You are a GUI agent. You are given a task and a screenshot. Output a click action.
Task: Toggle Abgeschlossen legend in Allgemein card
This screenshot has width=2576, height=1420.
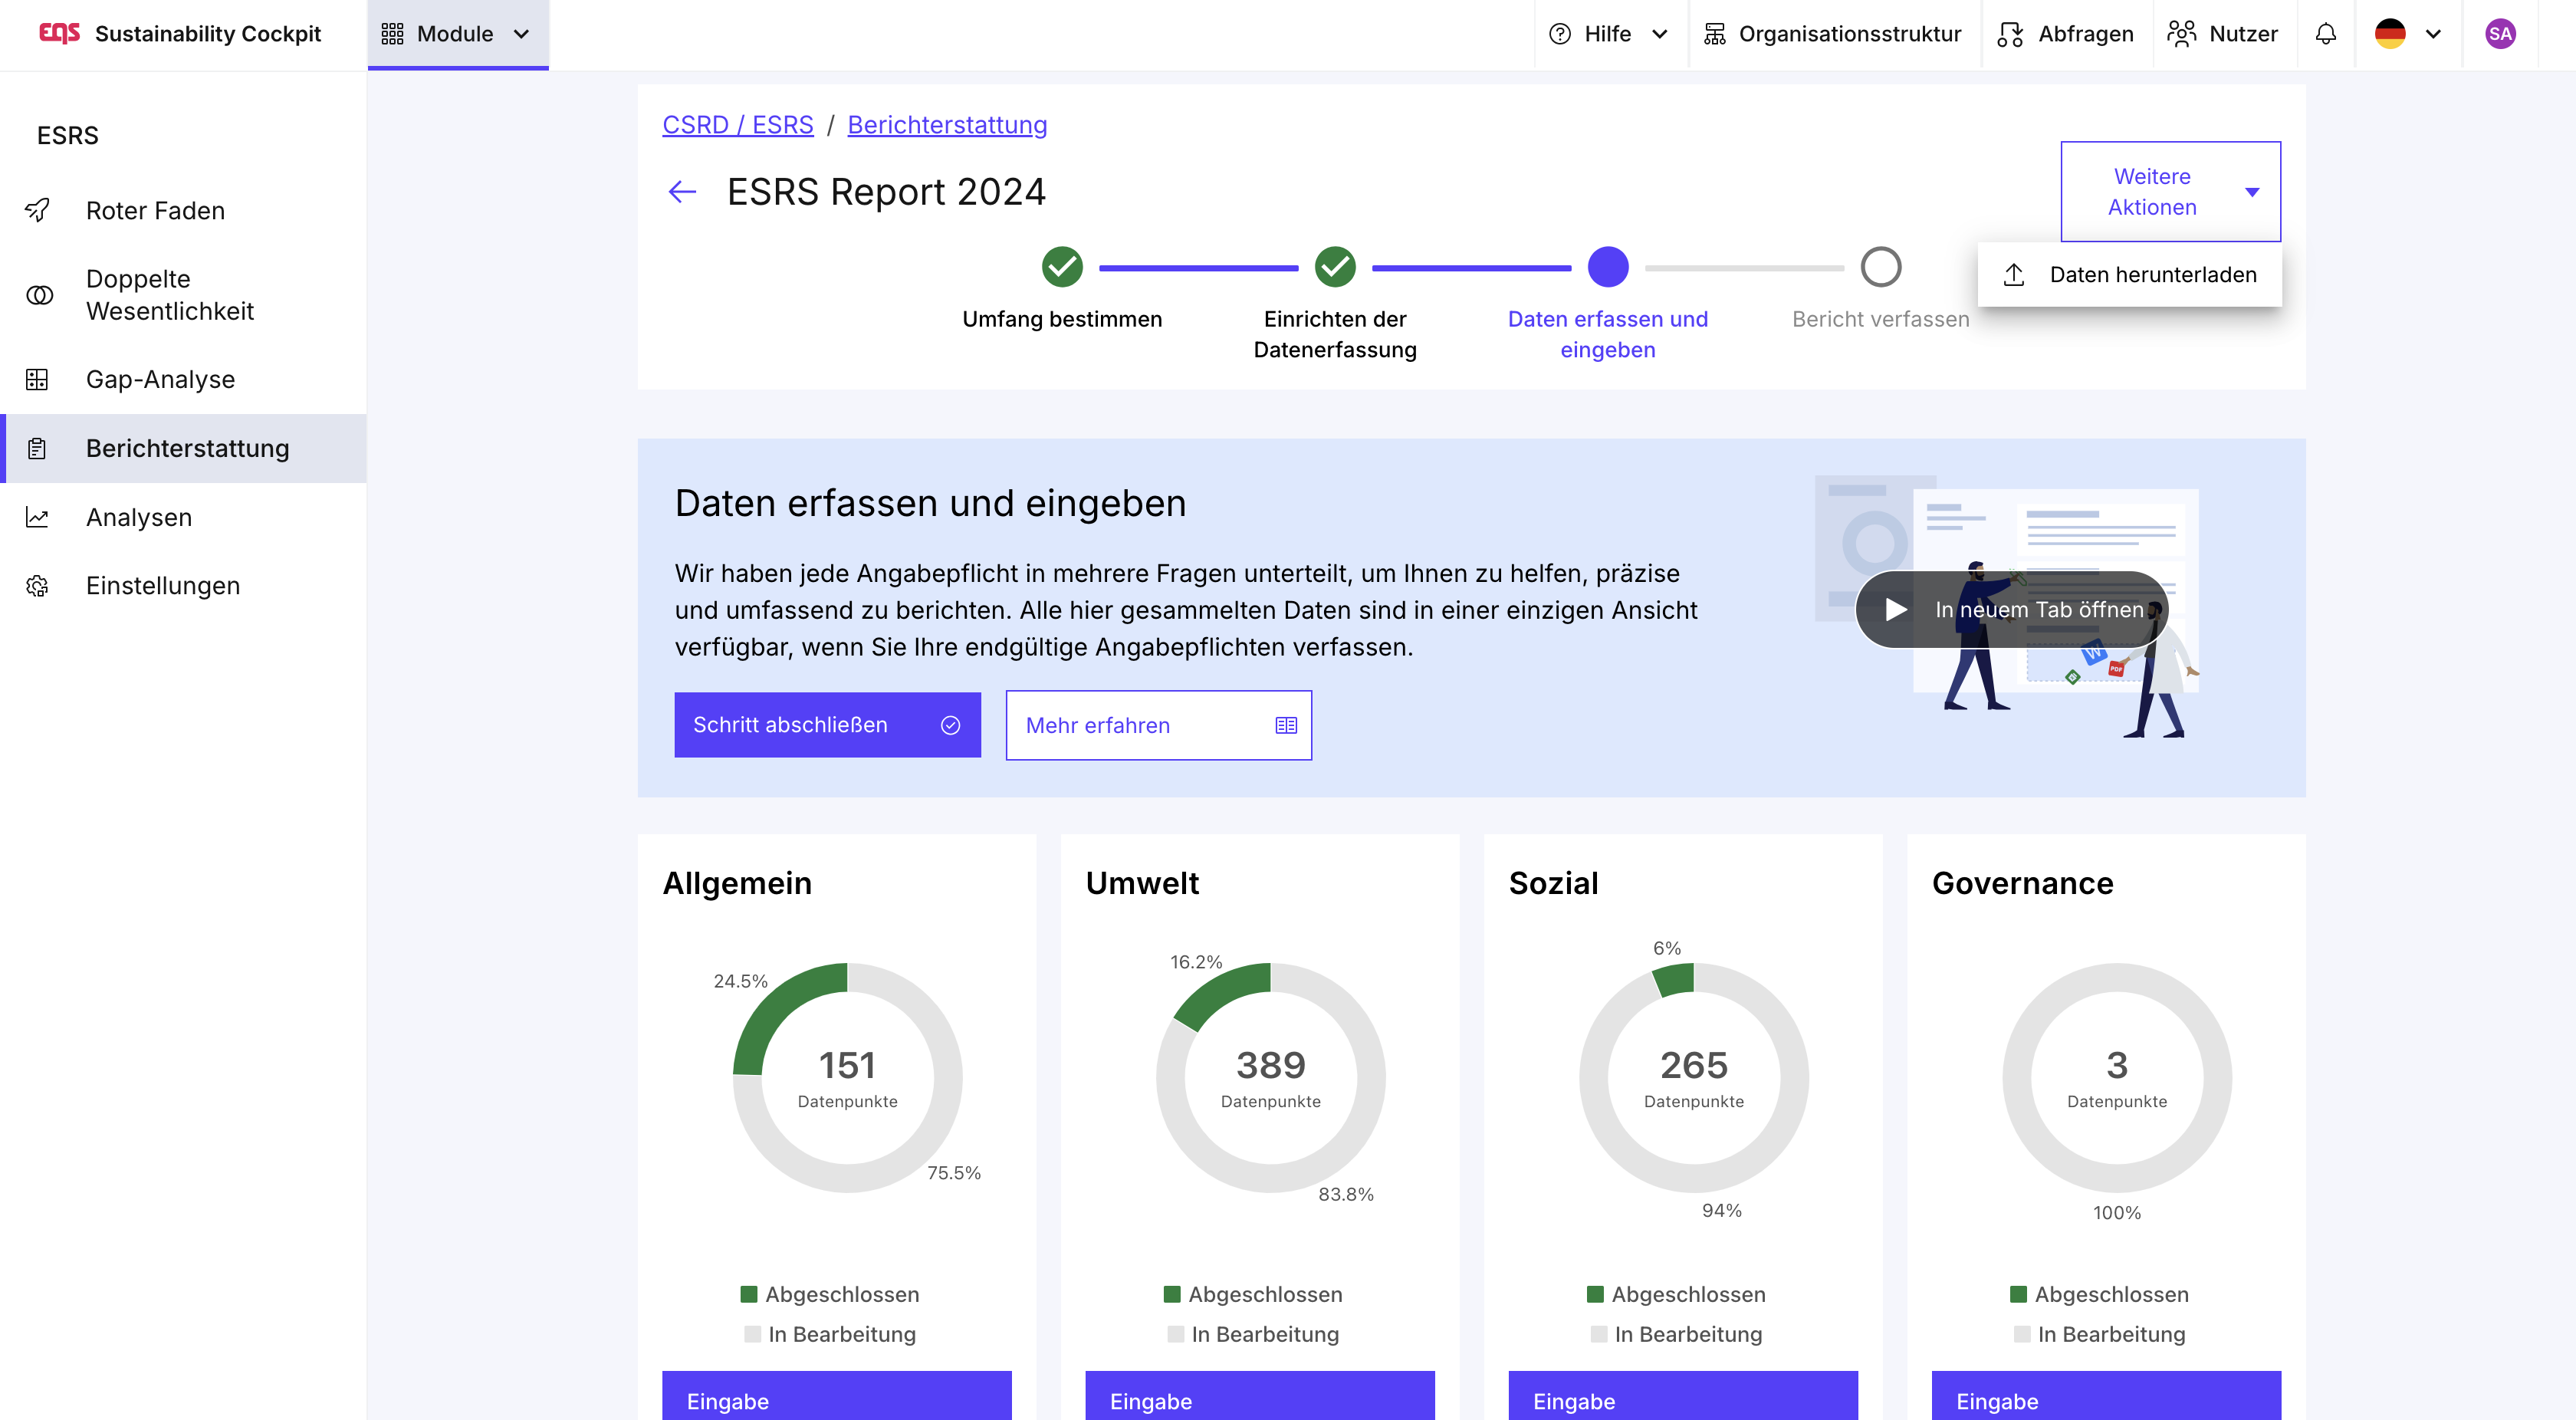(829, 1294)
